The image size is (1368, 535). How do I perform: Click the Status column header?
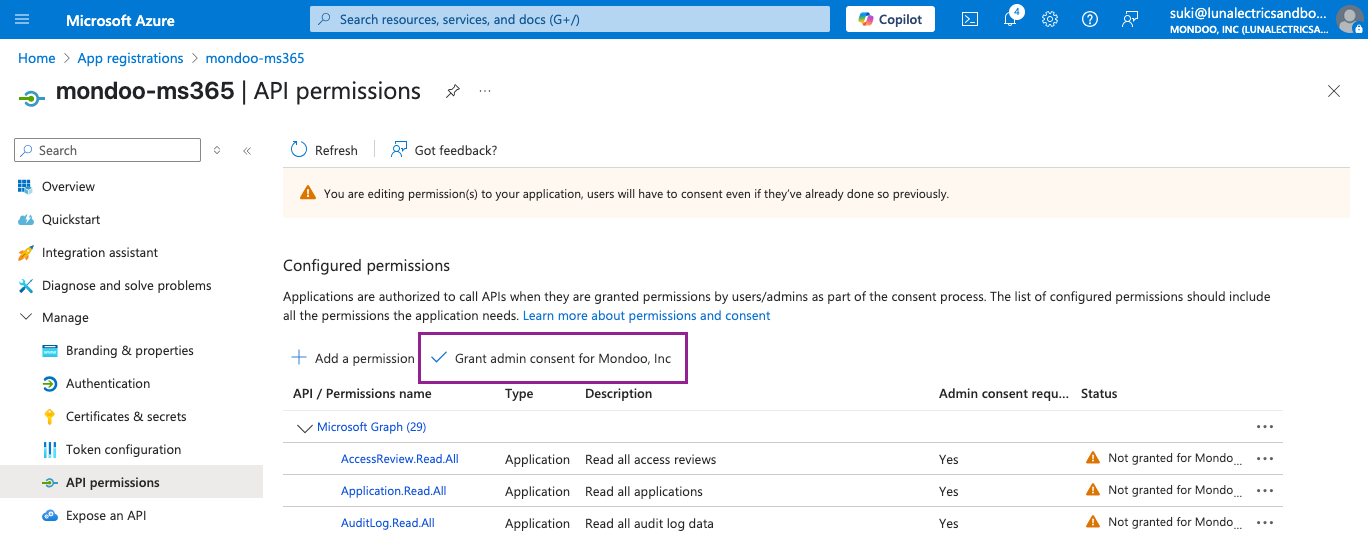click(1099, 394)
